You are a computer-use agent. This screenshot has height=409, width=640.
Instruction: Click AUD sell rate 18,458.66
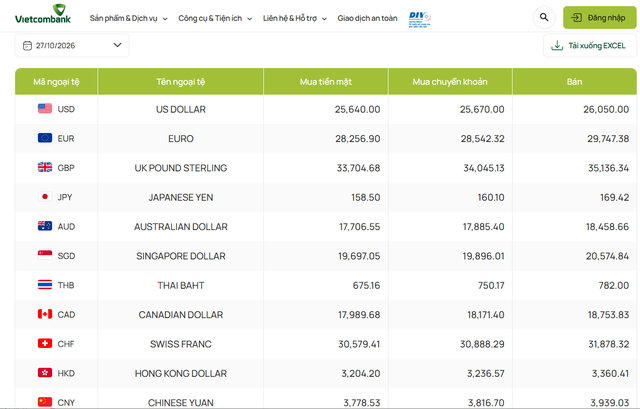pyautogui.click(x=607, y=227)
